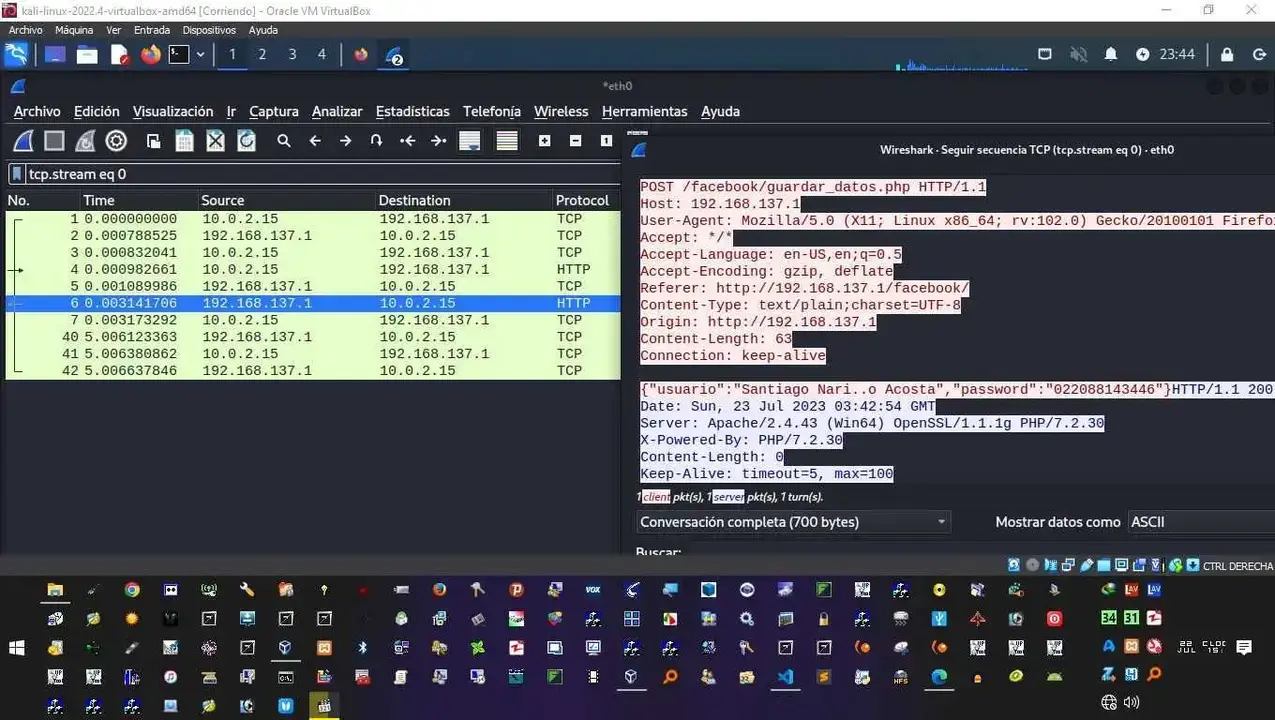Go to specified packet icon

point(376,141)
